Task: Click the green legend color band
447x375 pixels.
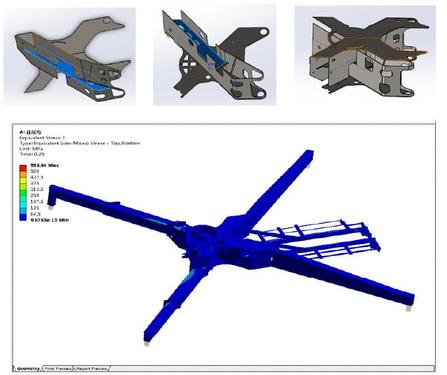Action: [x=23, y=192]
